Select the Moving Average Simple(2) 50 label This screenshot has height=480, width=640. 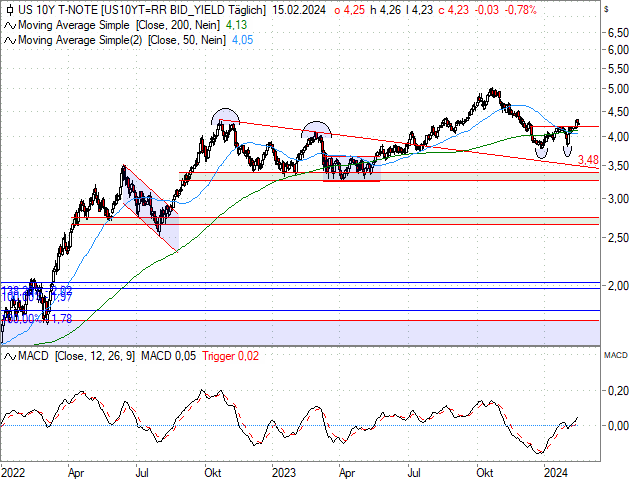122,40
